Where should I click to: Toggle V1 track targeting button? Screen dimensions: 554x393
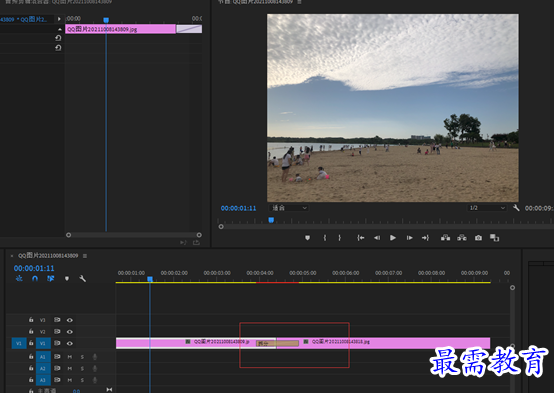(x=43, y=343)
